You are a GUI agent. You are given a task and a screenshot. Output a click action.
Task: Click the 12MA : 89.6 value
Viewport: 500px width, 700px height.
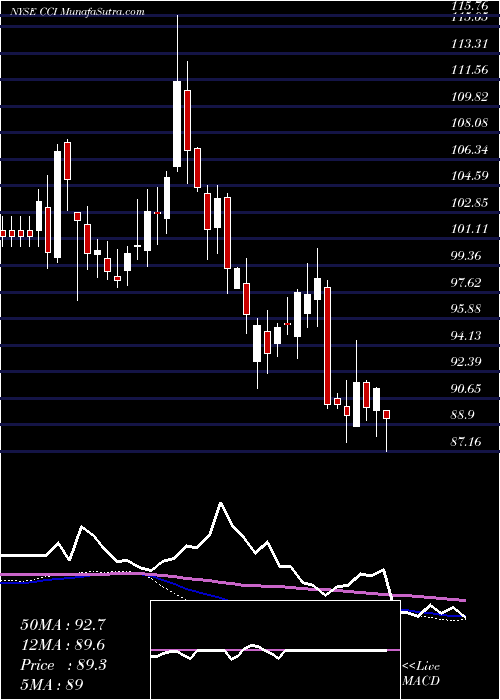(63, 645)
